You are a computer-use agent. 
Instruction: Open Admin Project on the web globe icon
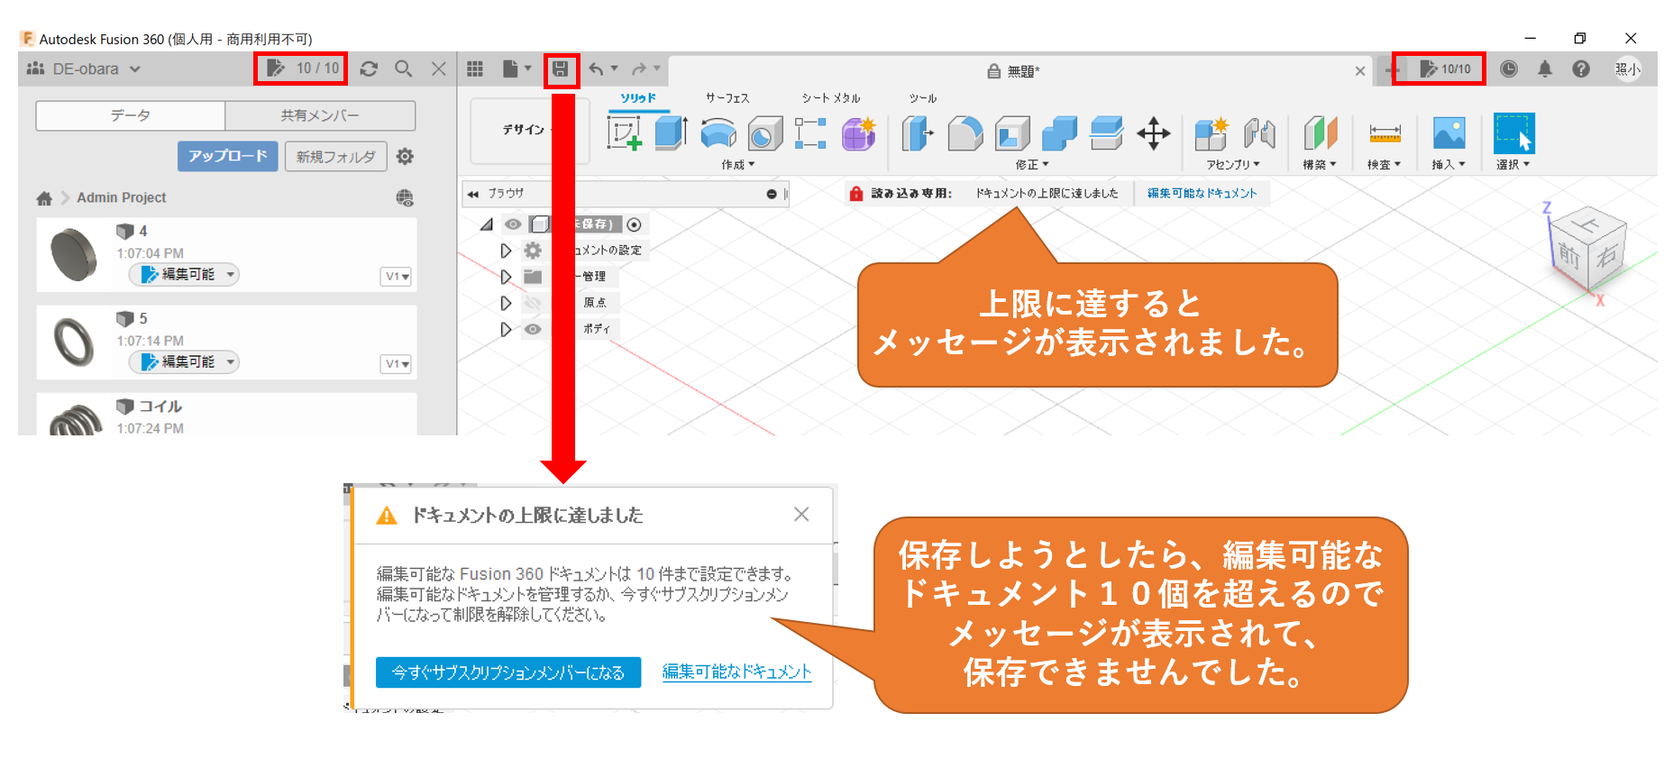pyautogui.click(x=405, y=198)
